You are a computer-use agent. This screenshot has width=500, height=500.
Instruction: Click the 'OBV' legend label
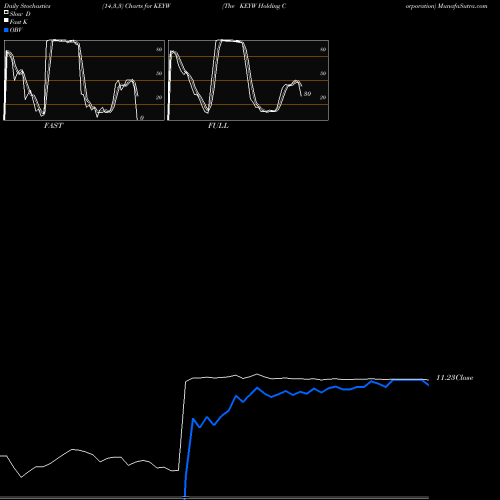16,30
